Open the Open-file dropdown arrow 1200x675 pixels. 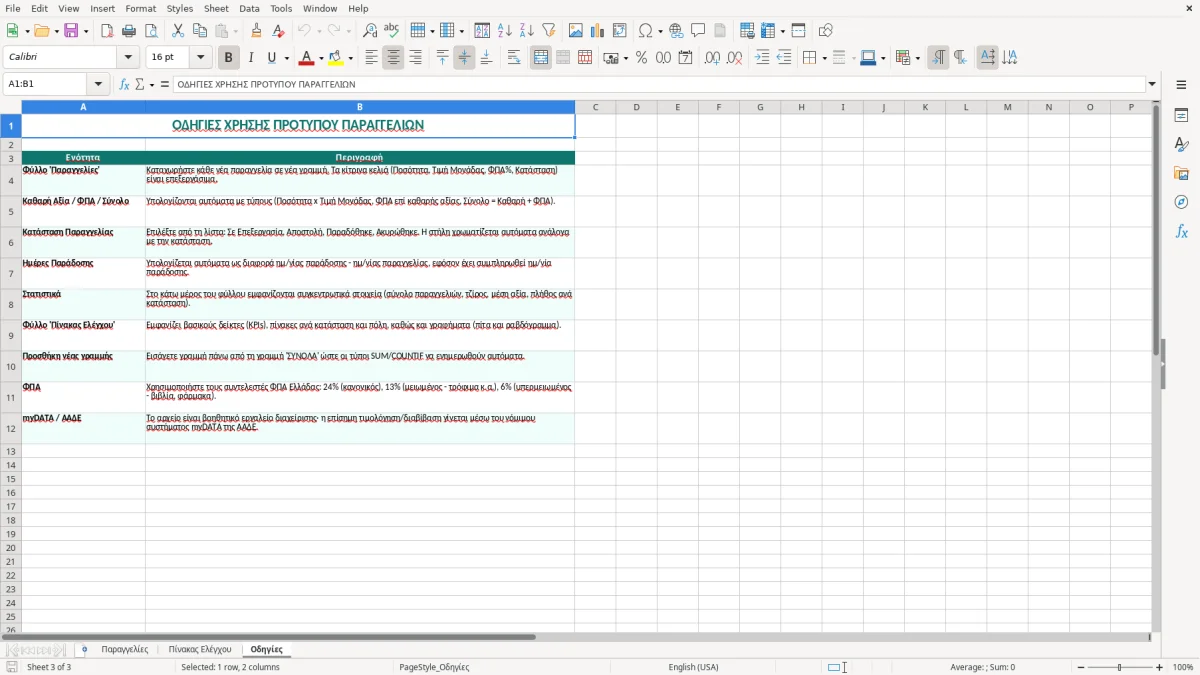click(55, 31)
